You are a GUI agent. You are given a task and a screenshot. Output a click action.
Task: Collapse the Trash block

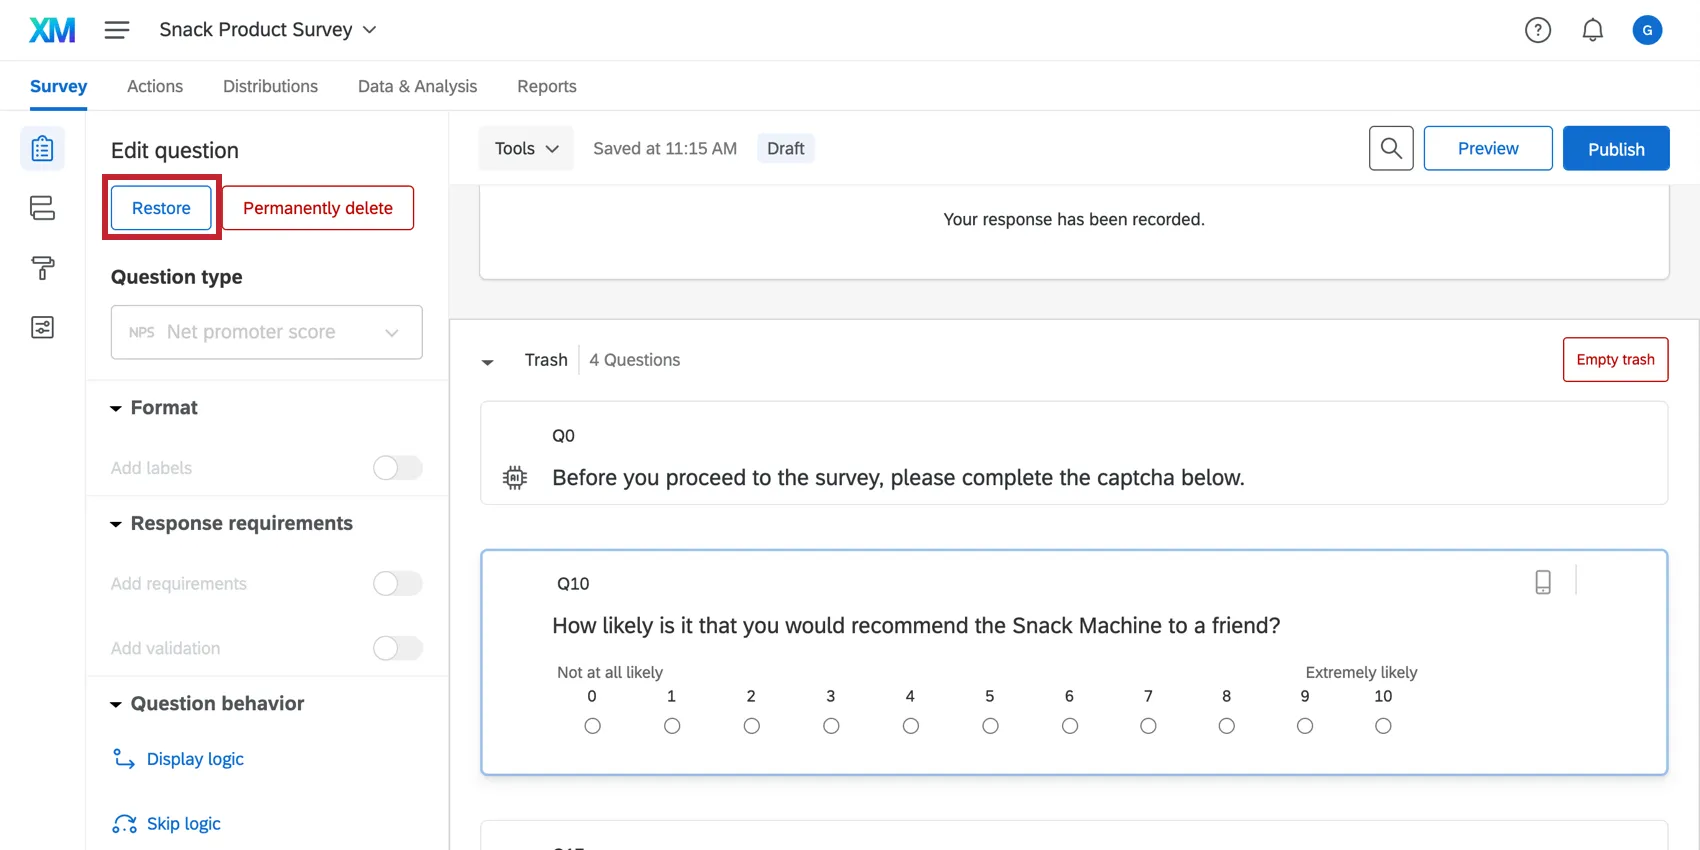pos(488,361)
